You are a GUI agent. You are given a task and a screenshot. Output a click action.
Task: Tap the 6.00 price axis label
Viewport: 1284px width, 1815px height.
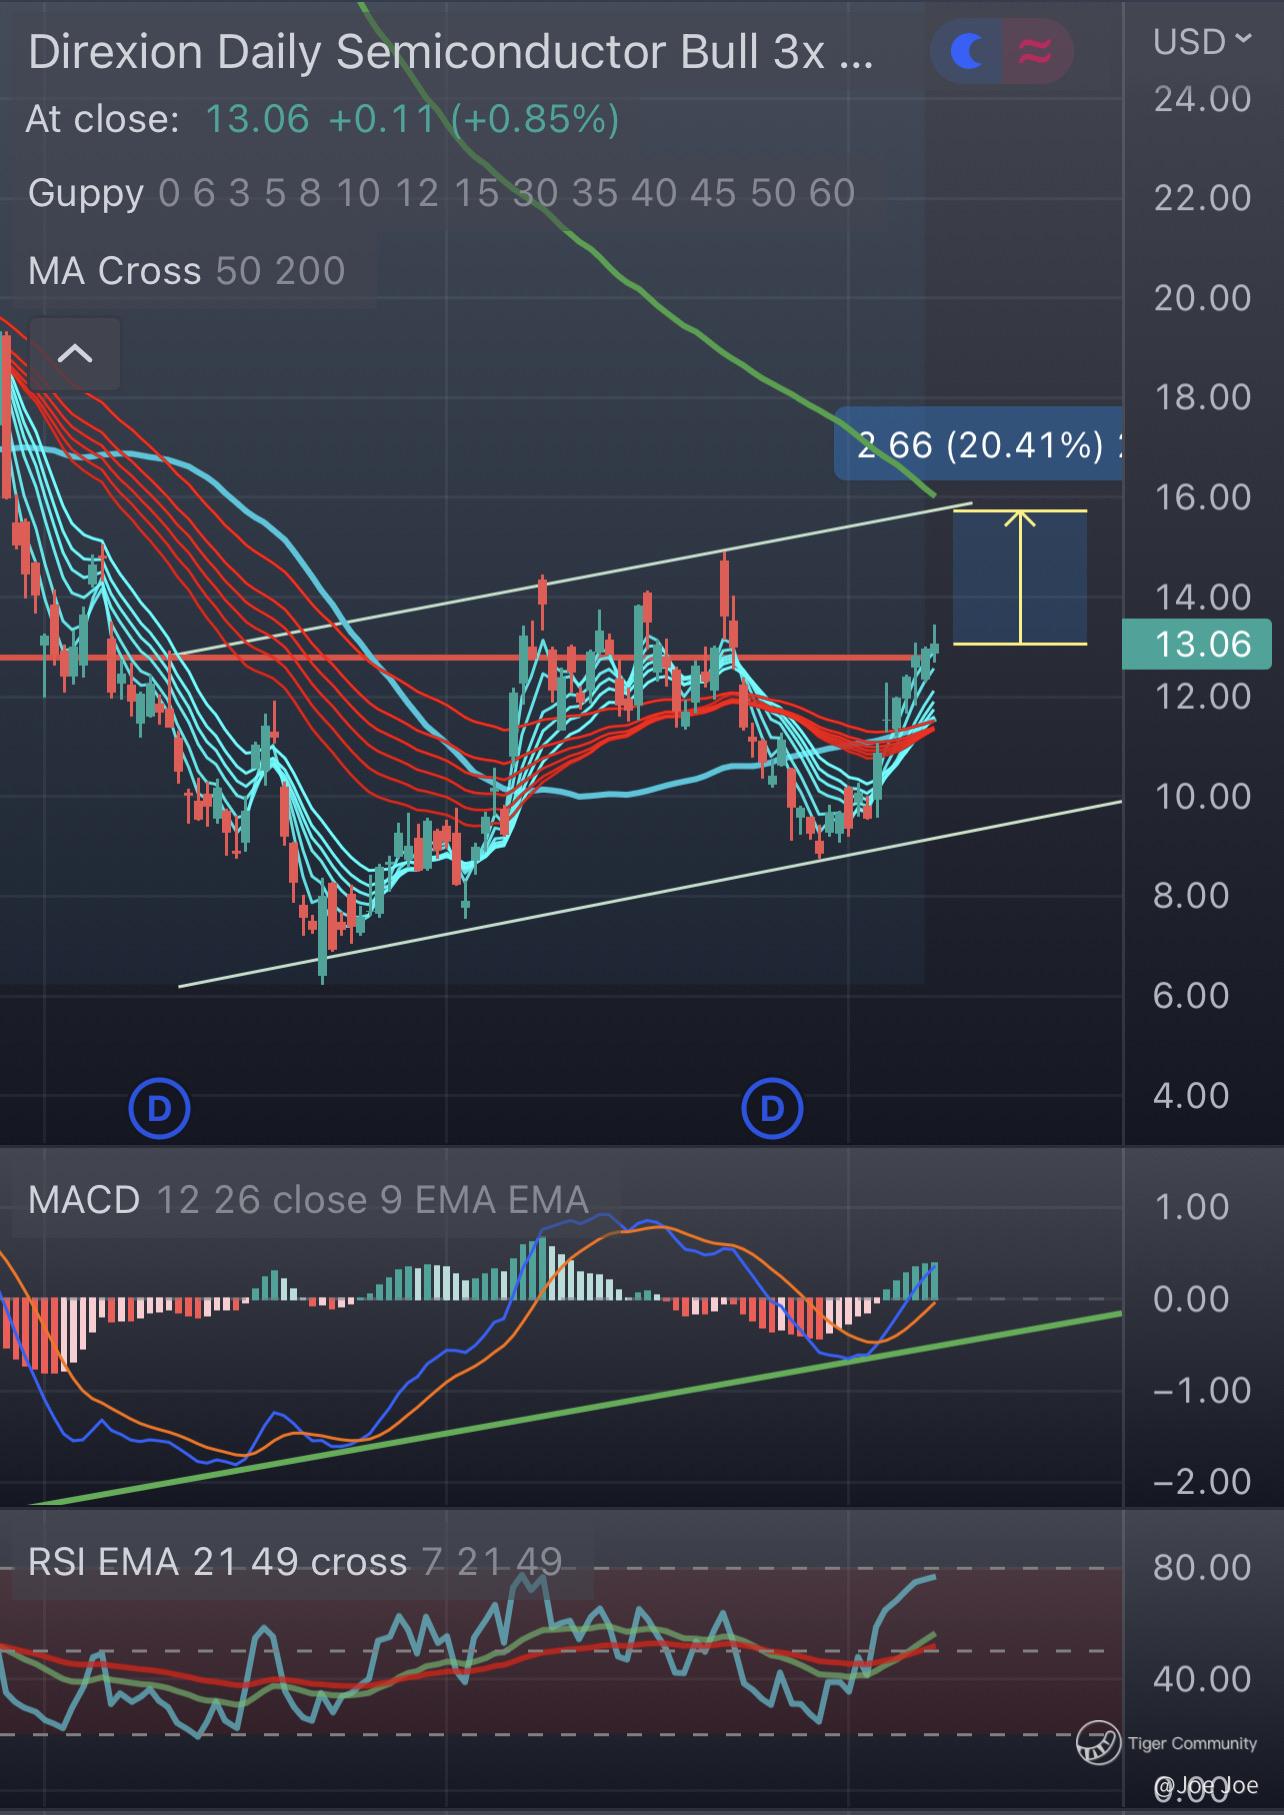point(1191,995)
